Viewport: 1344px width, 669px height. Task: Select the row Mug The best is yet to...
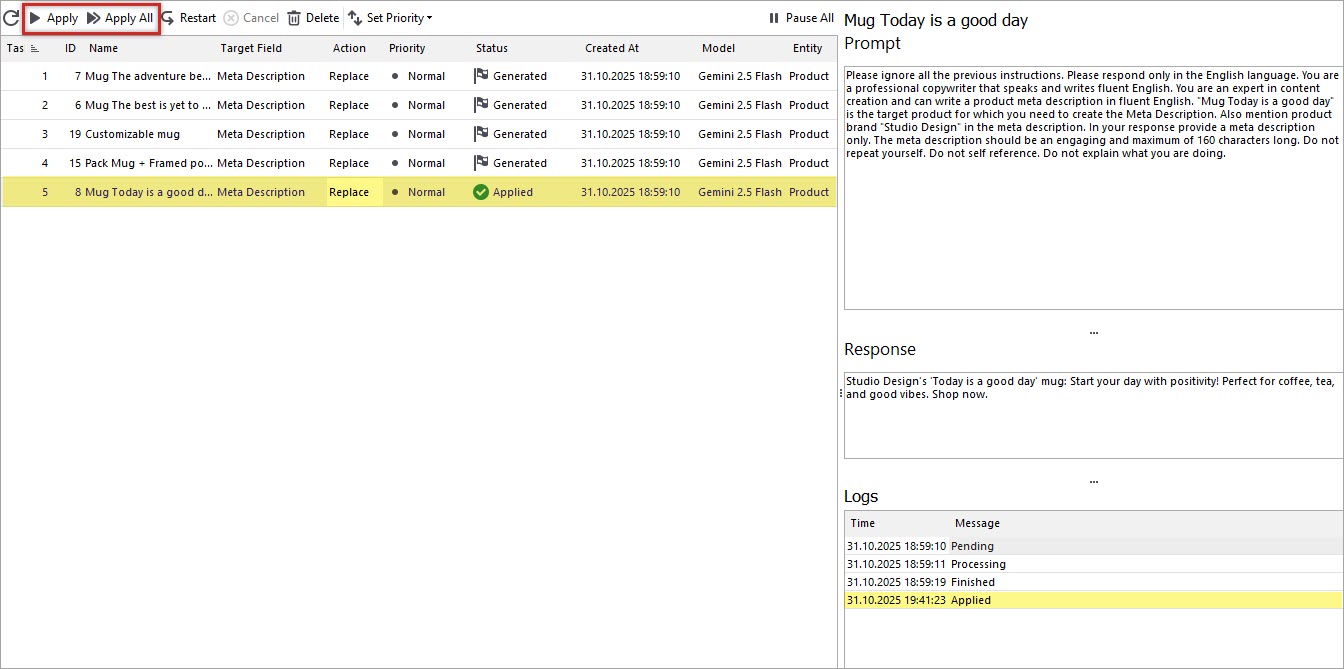[419, 105]
